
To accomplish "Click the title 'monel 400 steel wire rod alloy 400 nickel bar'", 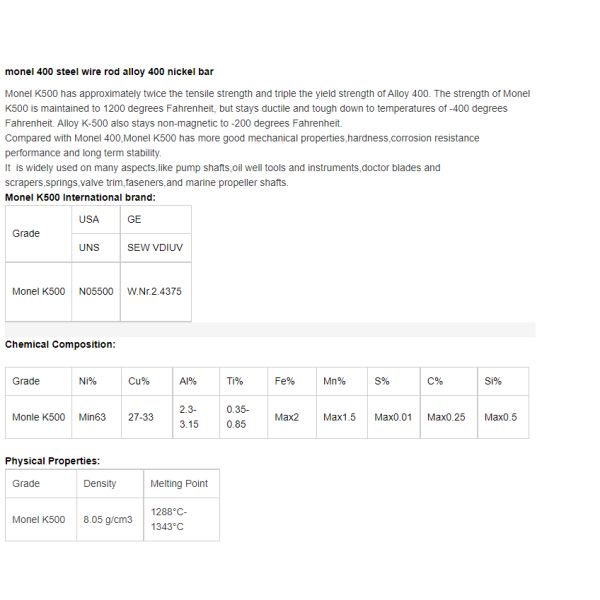I will click(109, 72).
